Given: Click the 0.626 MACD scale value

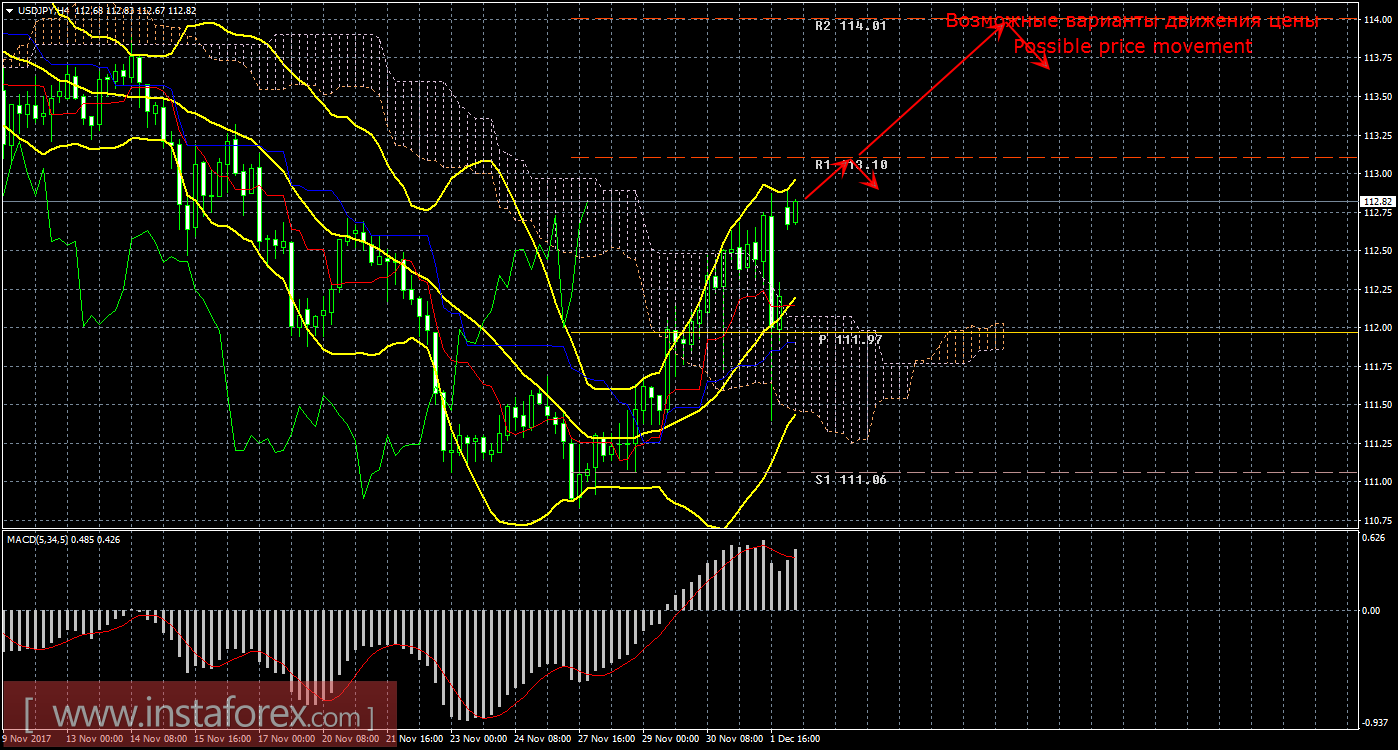Looking at the screenshot, I should coord(1374,537).
